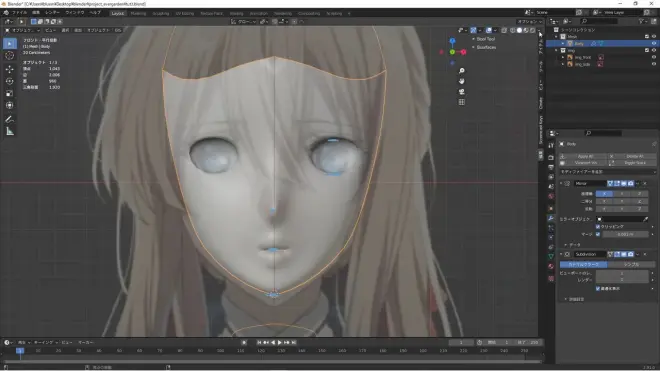Image resolution: width=660 pixels, height=371 pixels.
Task: Click the red X axis on navigation gizmo
Action: click(x=463, y=52)
